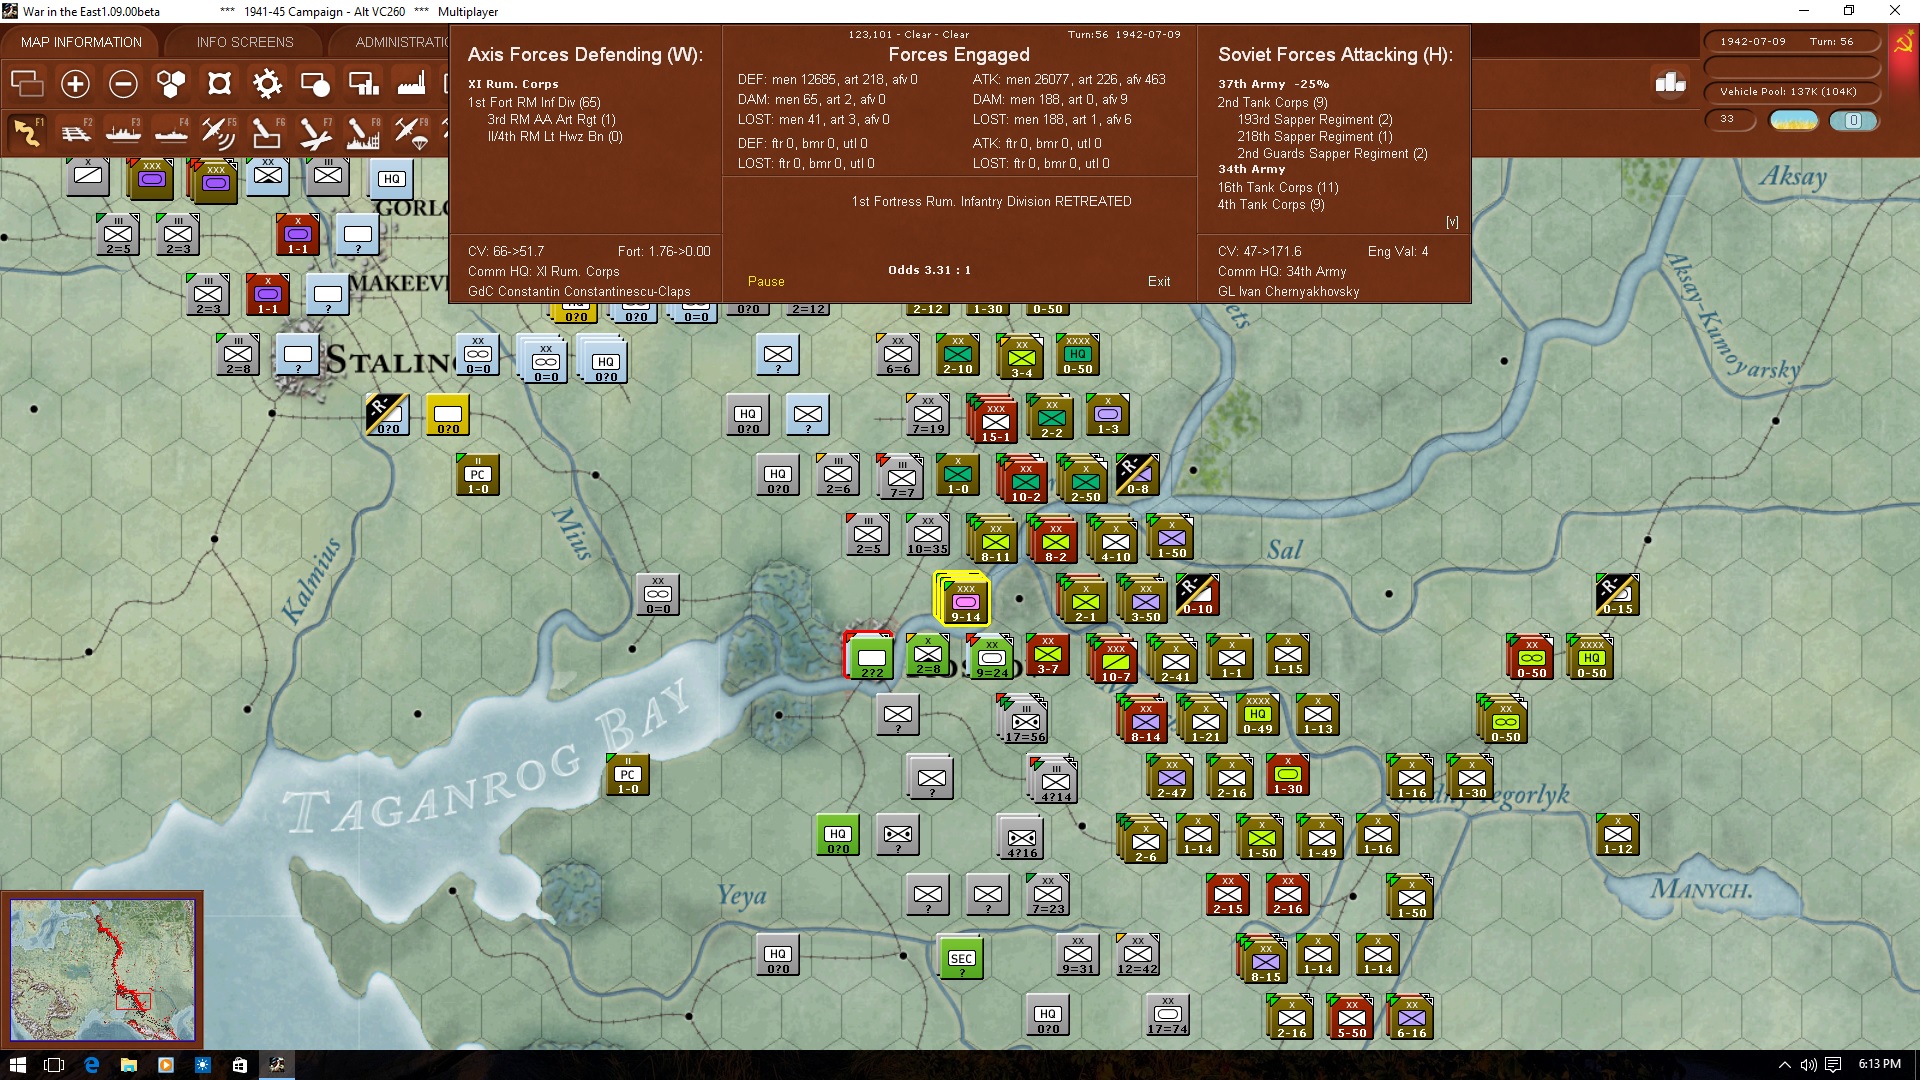
Task: Show hidden system tray icons
Action: click(1785, 1065)
